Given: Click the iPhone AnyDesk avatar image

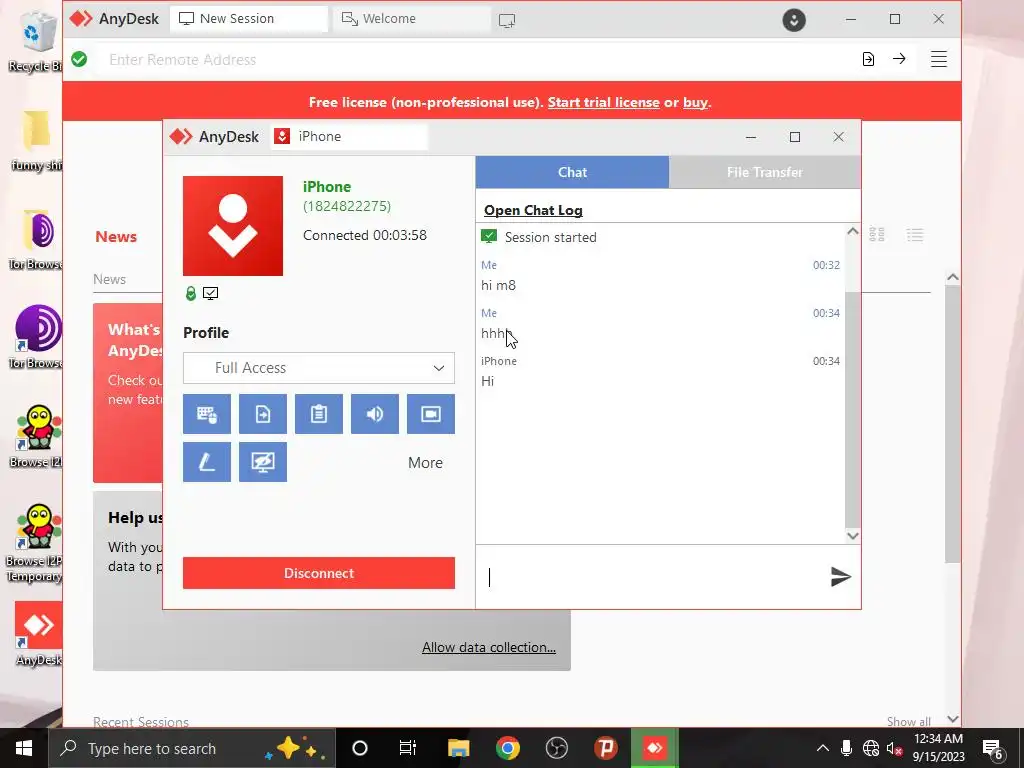Looking at the screenshot, I should [232, 226].
